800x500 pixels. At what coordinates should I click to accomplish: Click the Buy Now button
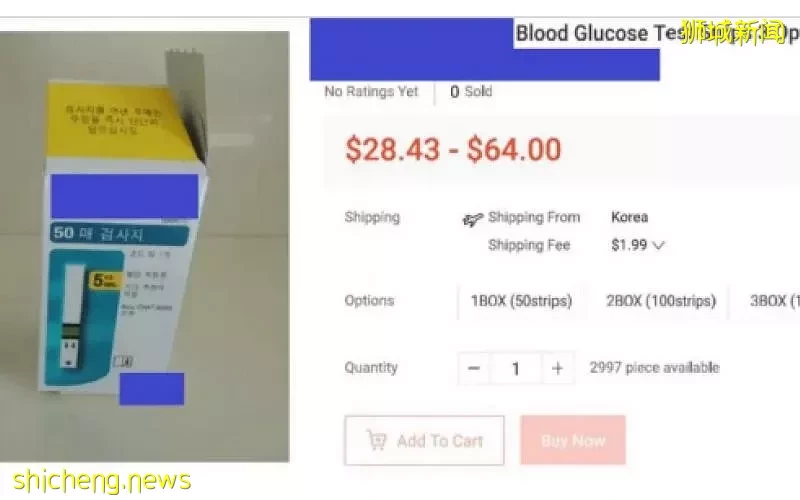tap(573, 440)
